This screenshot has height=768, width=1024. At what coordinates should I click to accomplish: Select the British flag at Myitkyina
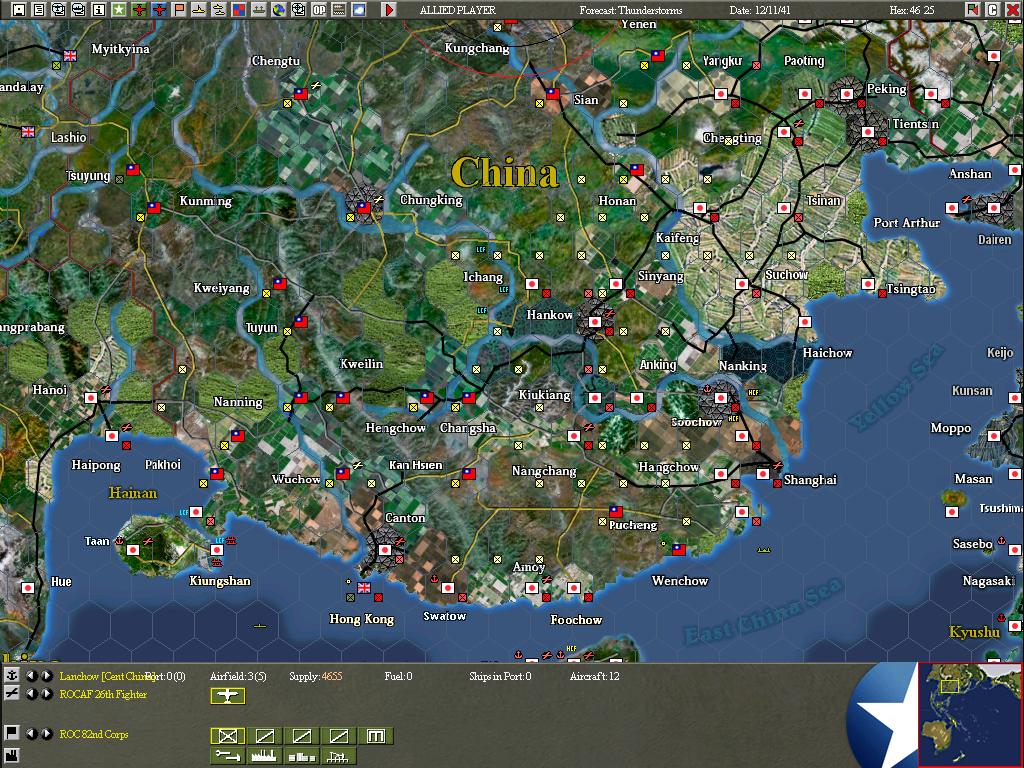click(70, 56)
